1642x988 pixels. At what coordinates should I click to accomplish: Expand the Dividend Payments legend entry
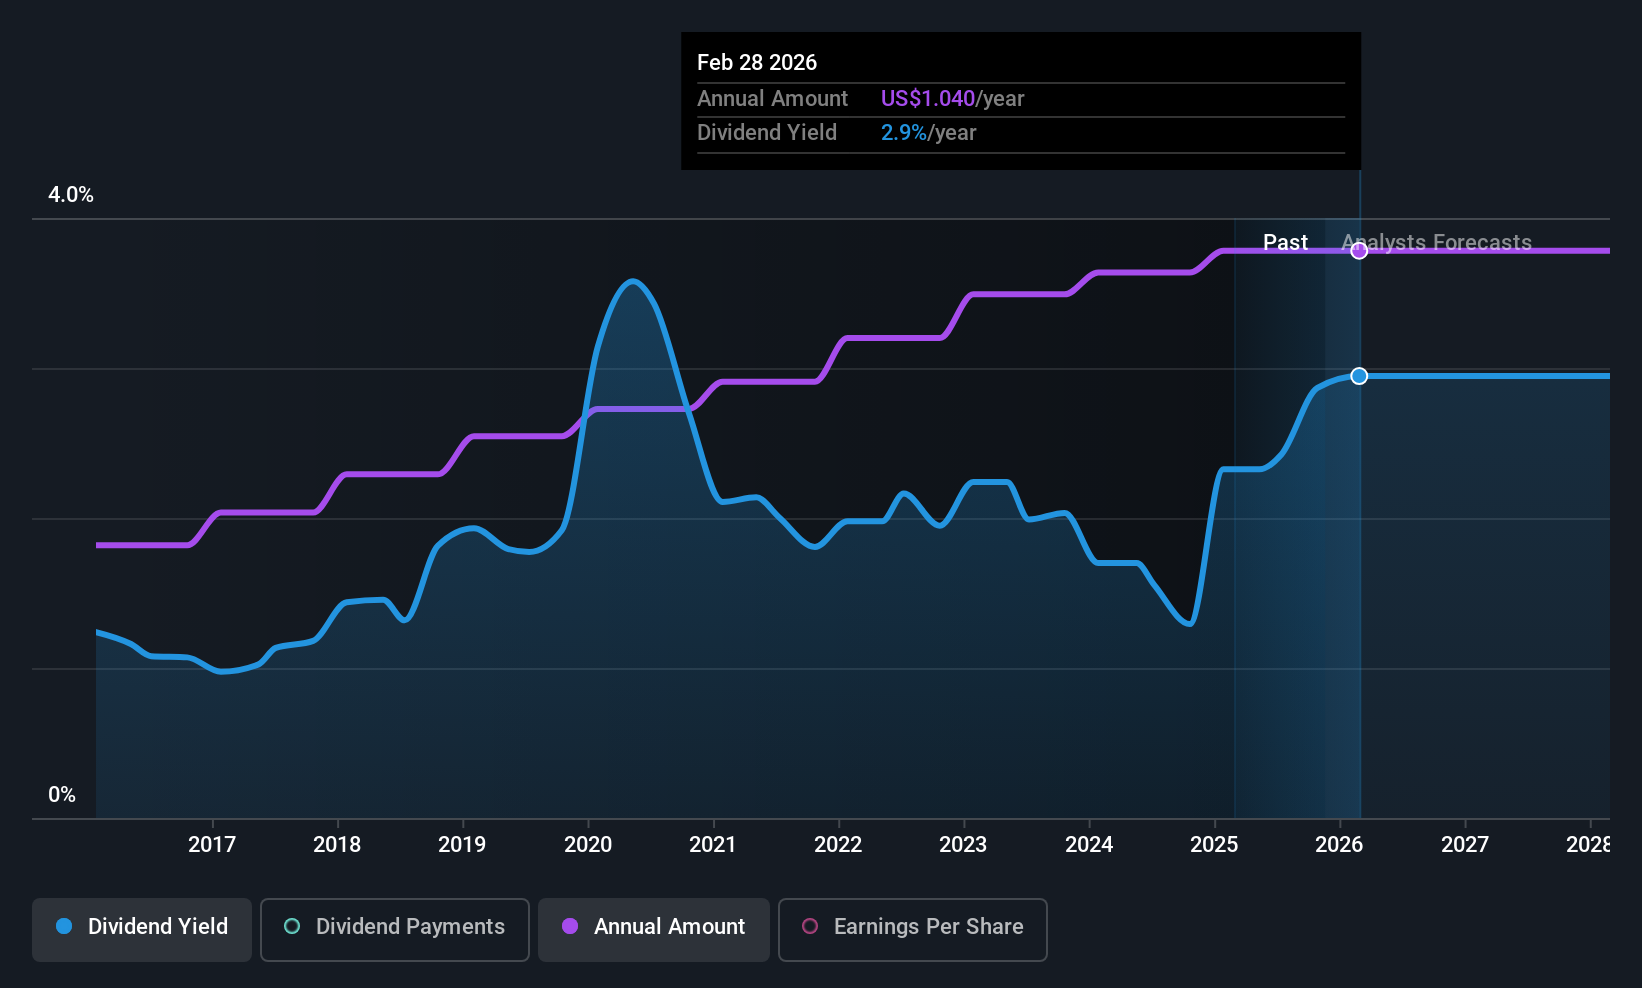point(394,929)
